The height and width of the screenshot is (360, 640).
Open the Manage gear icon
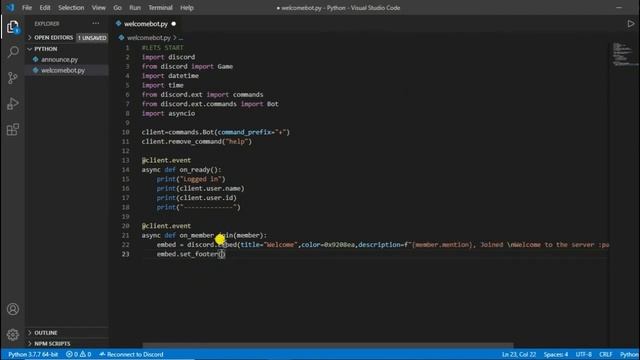[x=13, y=335]
